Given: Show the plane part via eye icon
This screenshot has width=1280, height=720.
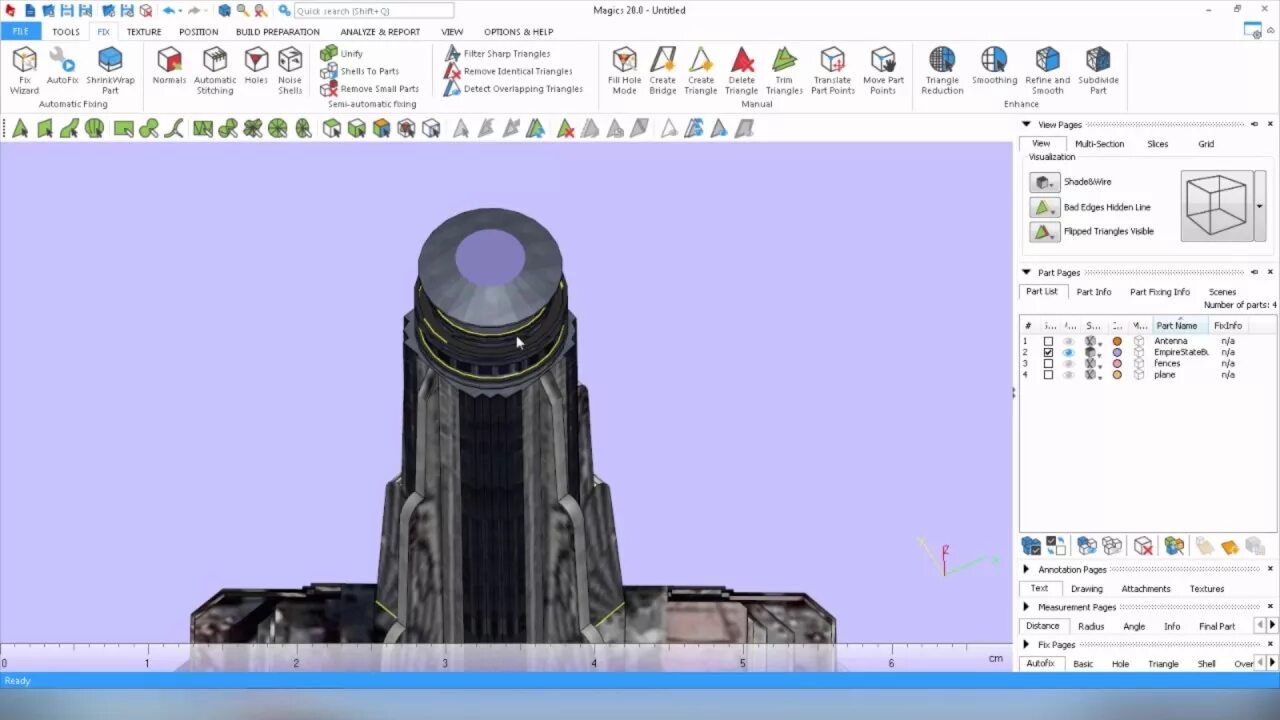Looking at the screenshot, I should pos(1068,375).
